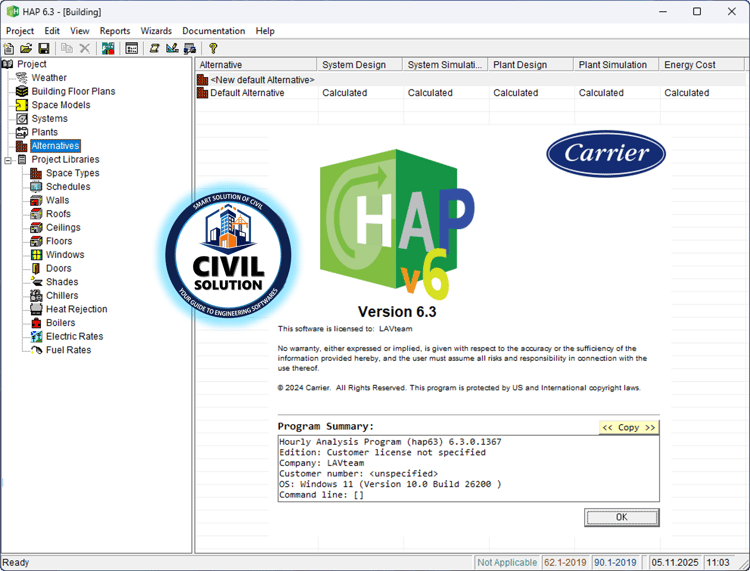This screenshot has height=571, width=750.
Task: Create a new project via toolbar icon
Action: pyautogui.click(x=9, y=48)
